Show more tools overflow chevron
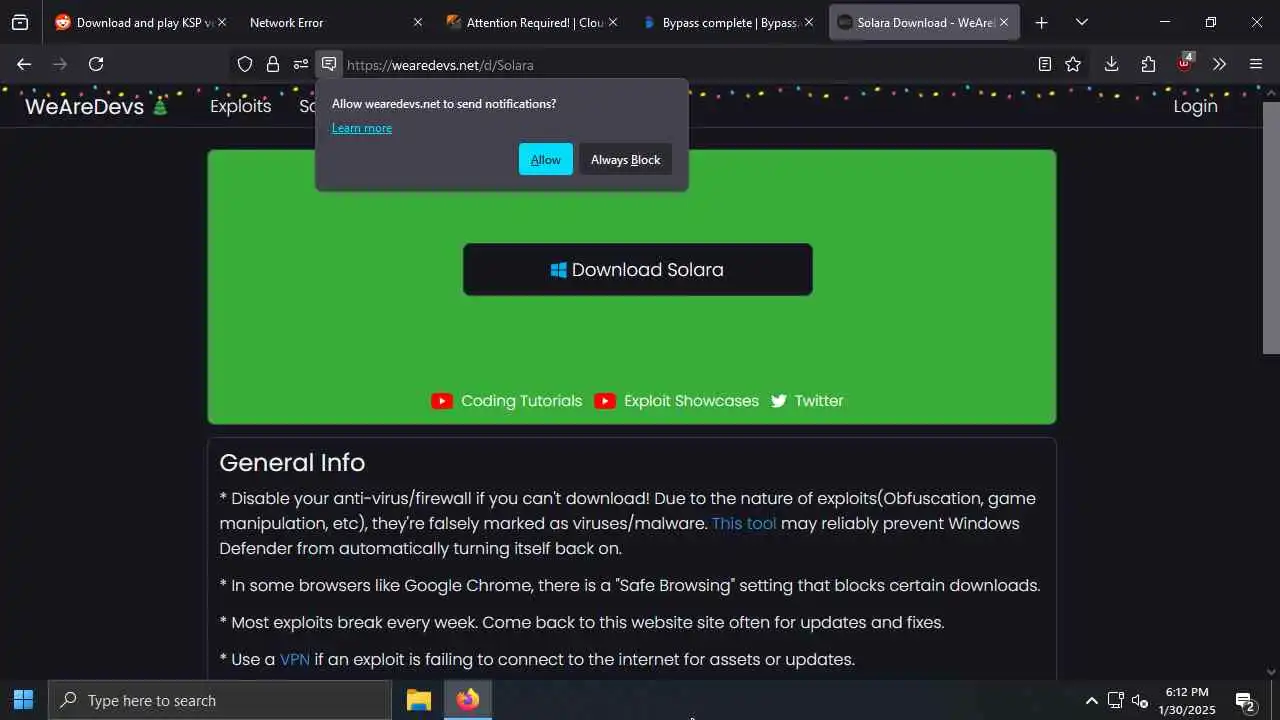Image resolution: width=1280 pixels, height=720 pixels. pos(1219,64)
